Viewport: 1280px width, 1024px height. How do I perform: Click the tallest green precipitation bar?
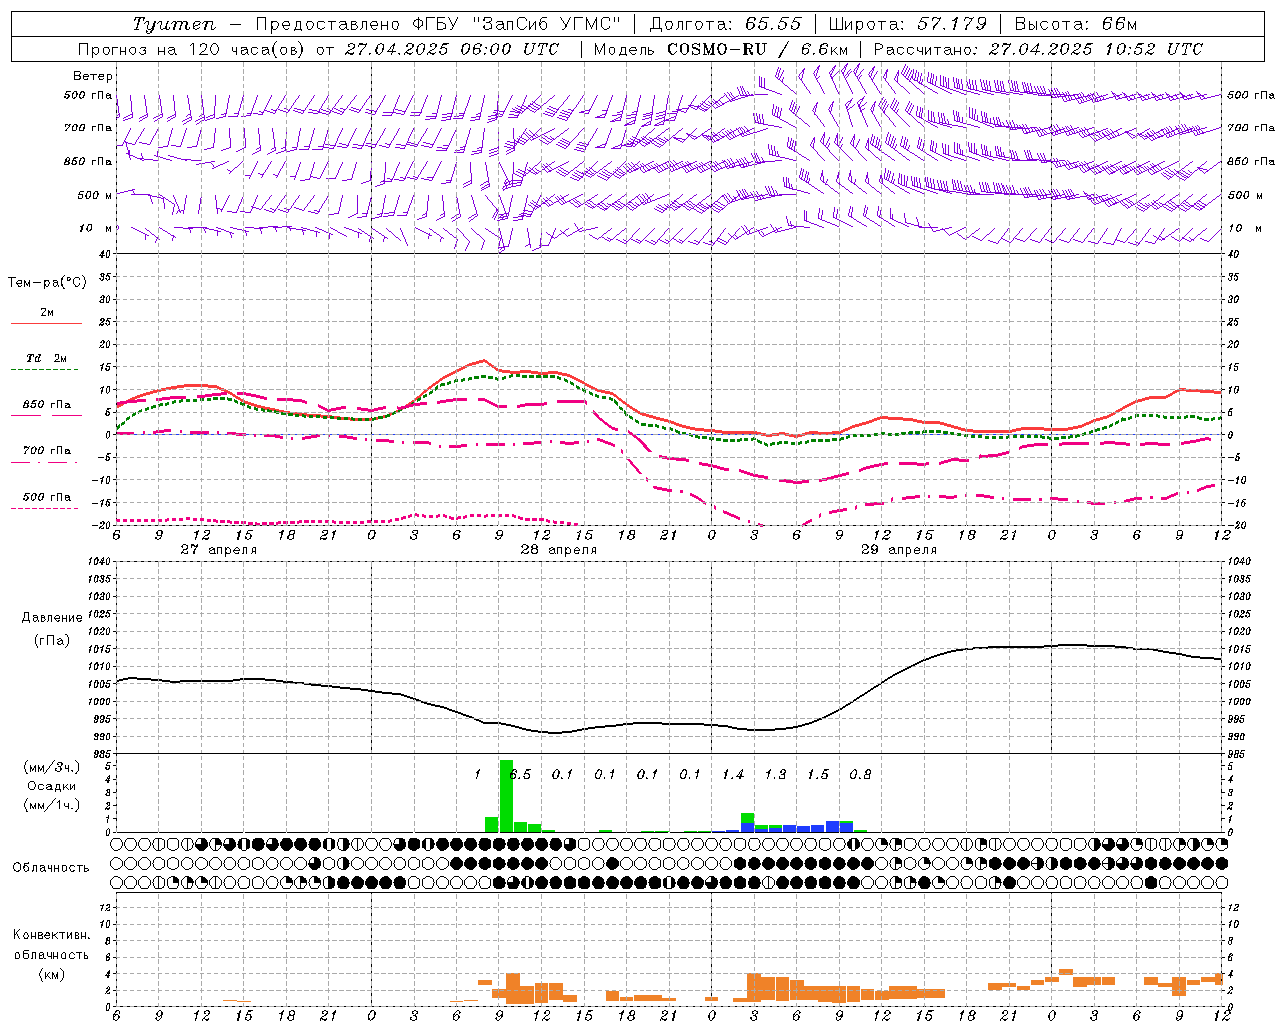coord(506,796)
